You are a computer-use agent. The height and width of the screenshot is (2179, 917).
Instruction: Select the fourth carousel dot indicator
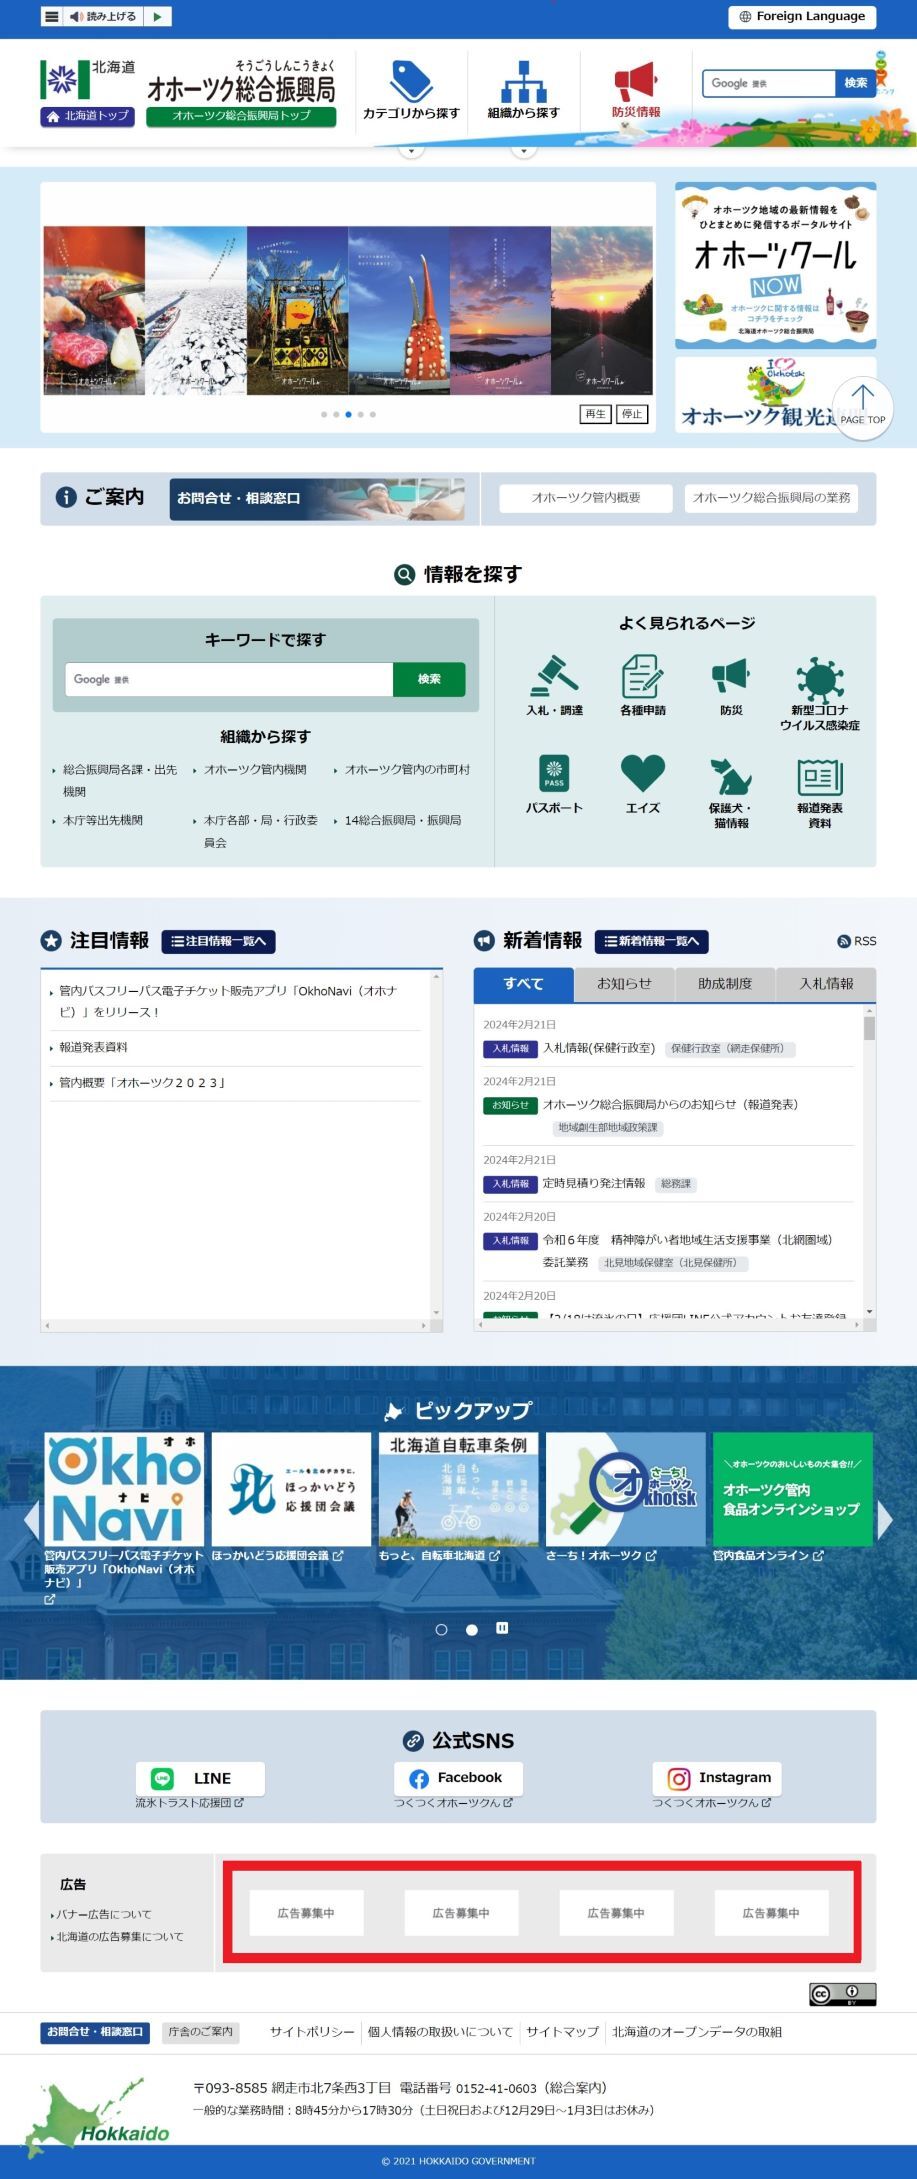(361, 414)
